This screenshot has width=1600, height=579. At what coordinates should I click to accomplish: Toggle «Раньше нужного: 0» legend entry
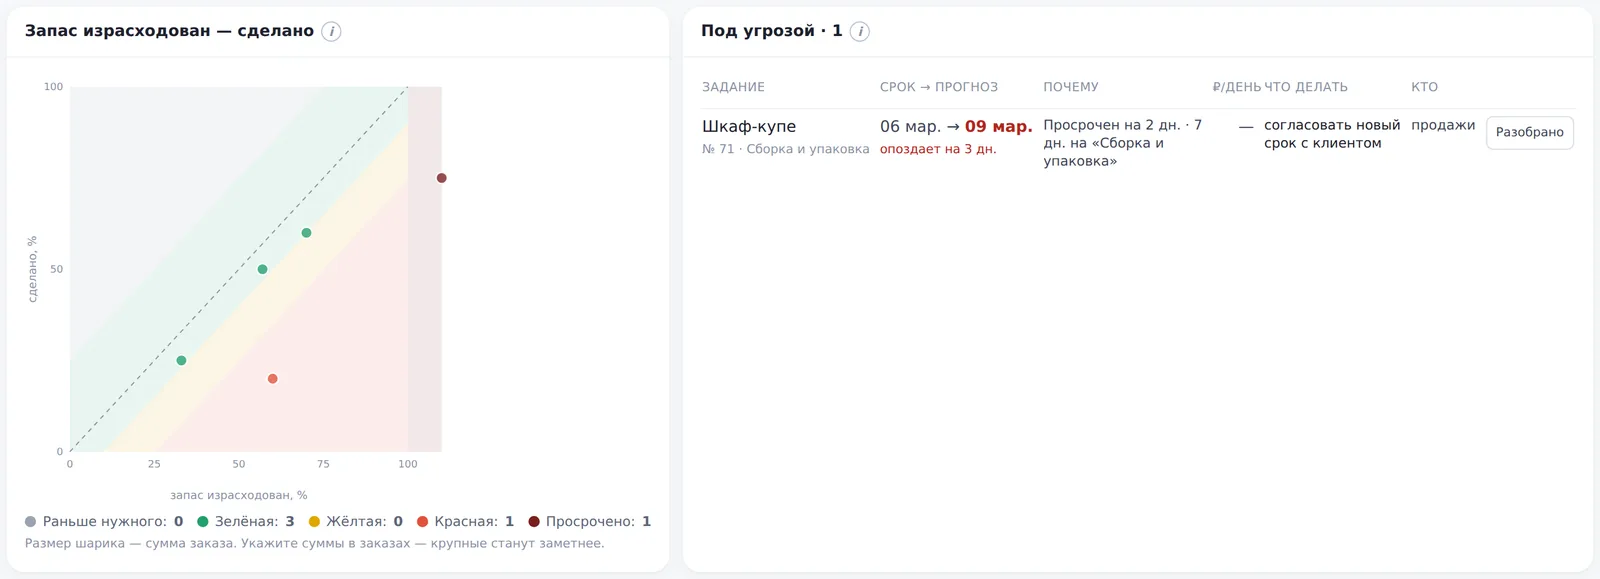point(104,521)
